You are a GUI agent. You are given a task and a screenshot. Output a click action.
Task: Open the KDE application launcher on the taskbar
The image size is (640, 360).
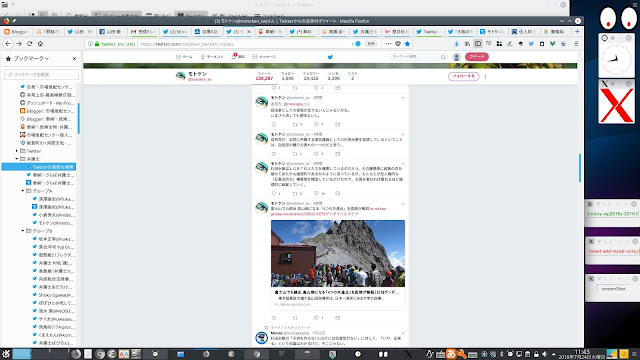tap(6, 354)
